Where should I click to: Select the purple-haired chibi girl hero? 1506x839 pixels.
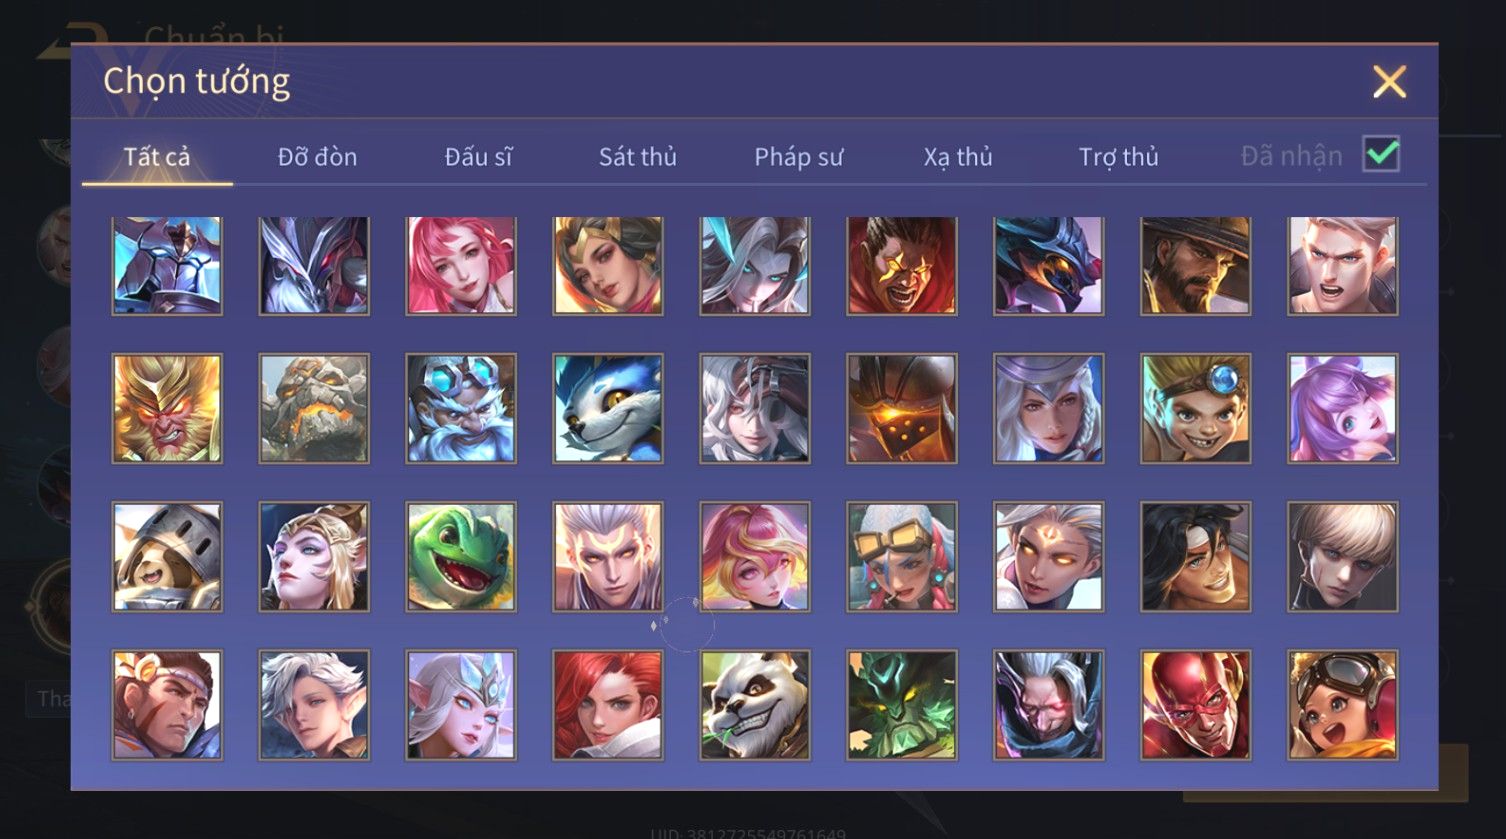[1343, 408]
